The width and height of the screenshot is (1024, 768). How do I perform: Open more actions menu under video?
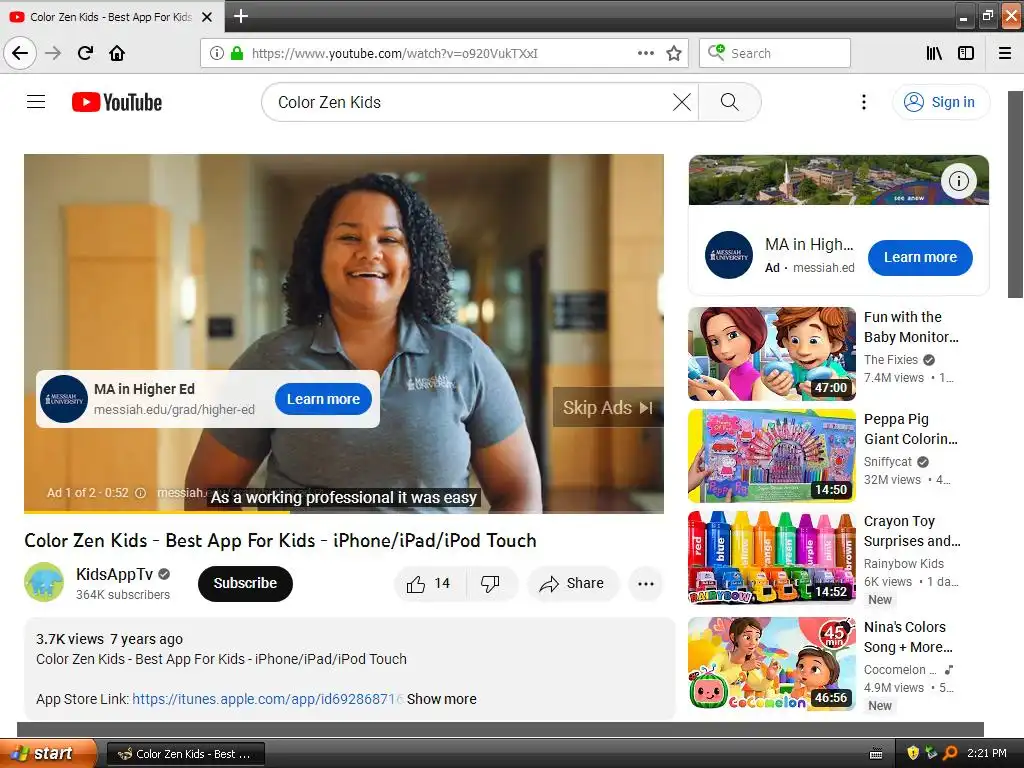645,584
